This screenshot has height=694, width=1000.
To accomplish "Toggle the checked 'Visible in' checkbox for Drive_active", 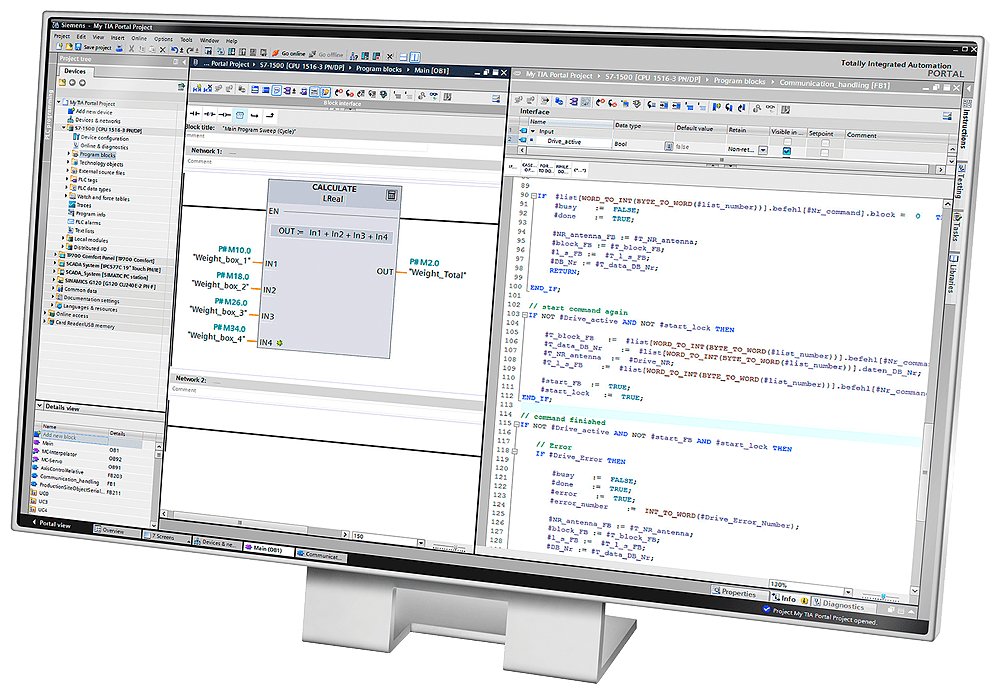I will [x=786, y=151].
